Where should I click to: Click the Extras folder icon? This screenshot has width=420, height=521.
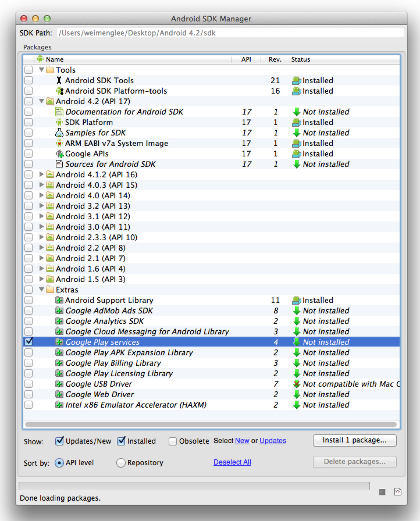point(50,290)
